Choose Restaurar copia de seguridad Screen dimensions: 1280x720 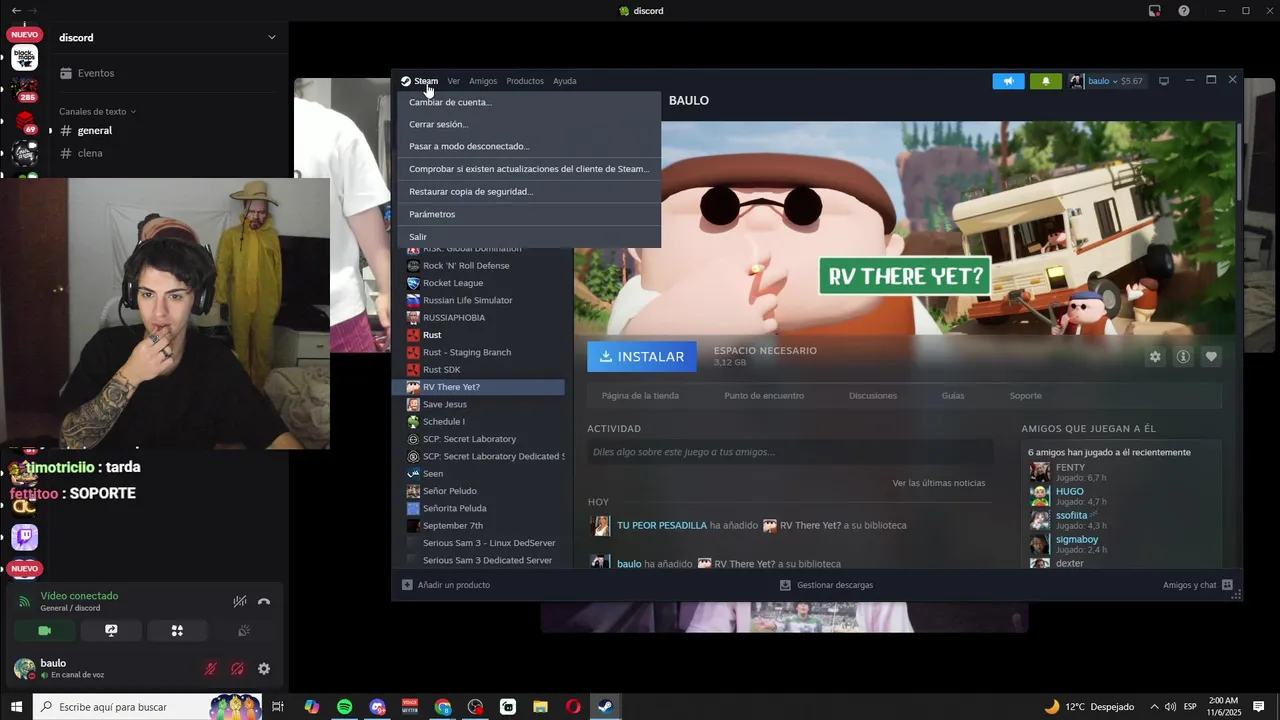529,191
